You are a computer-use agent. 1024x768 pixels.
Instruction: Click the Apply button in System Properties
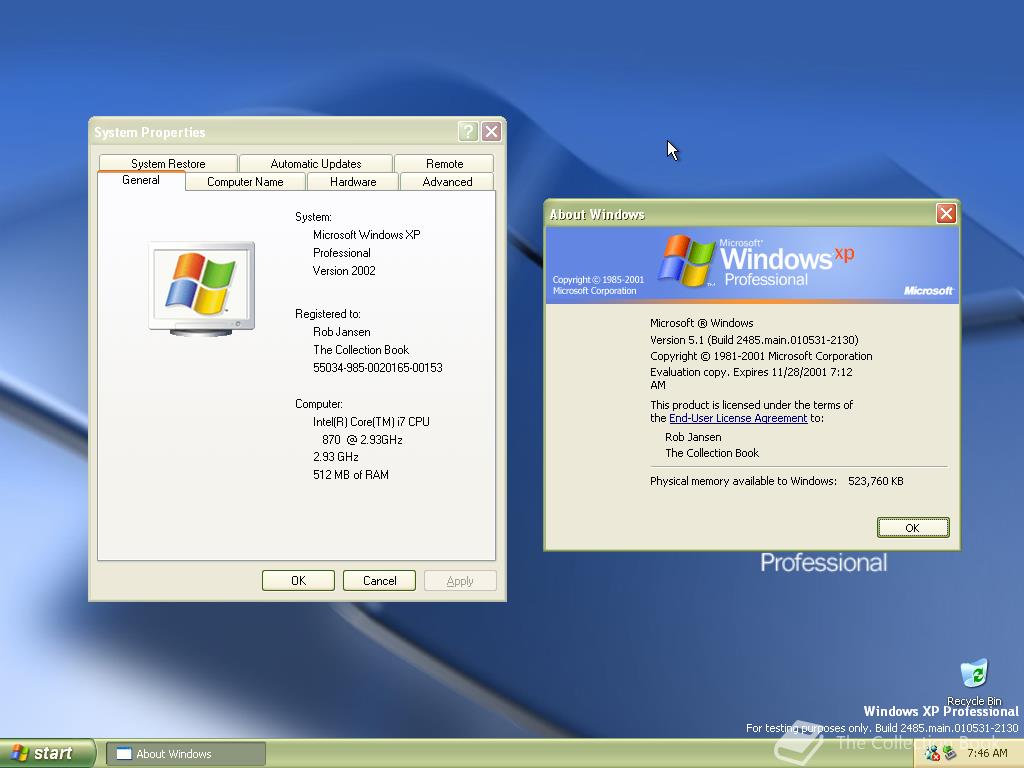point(460,581)
